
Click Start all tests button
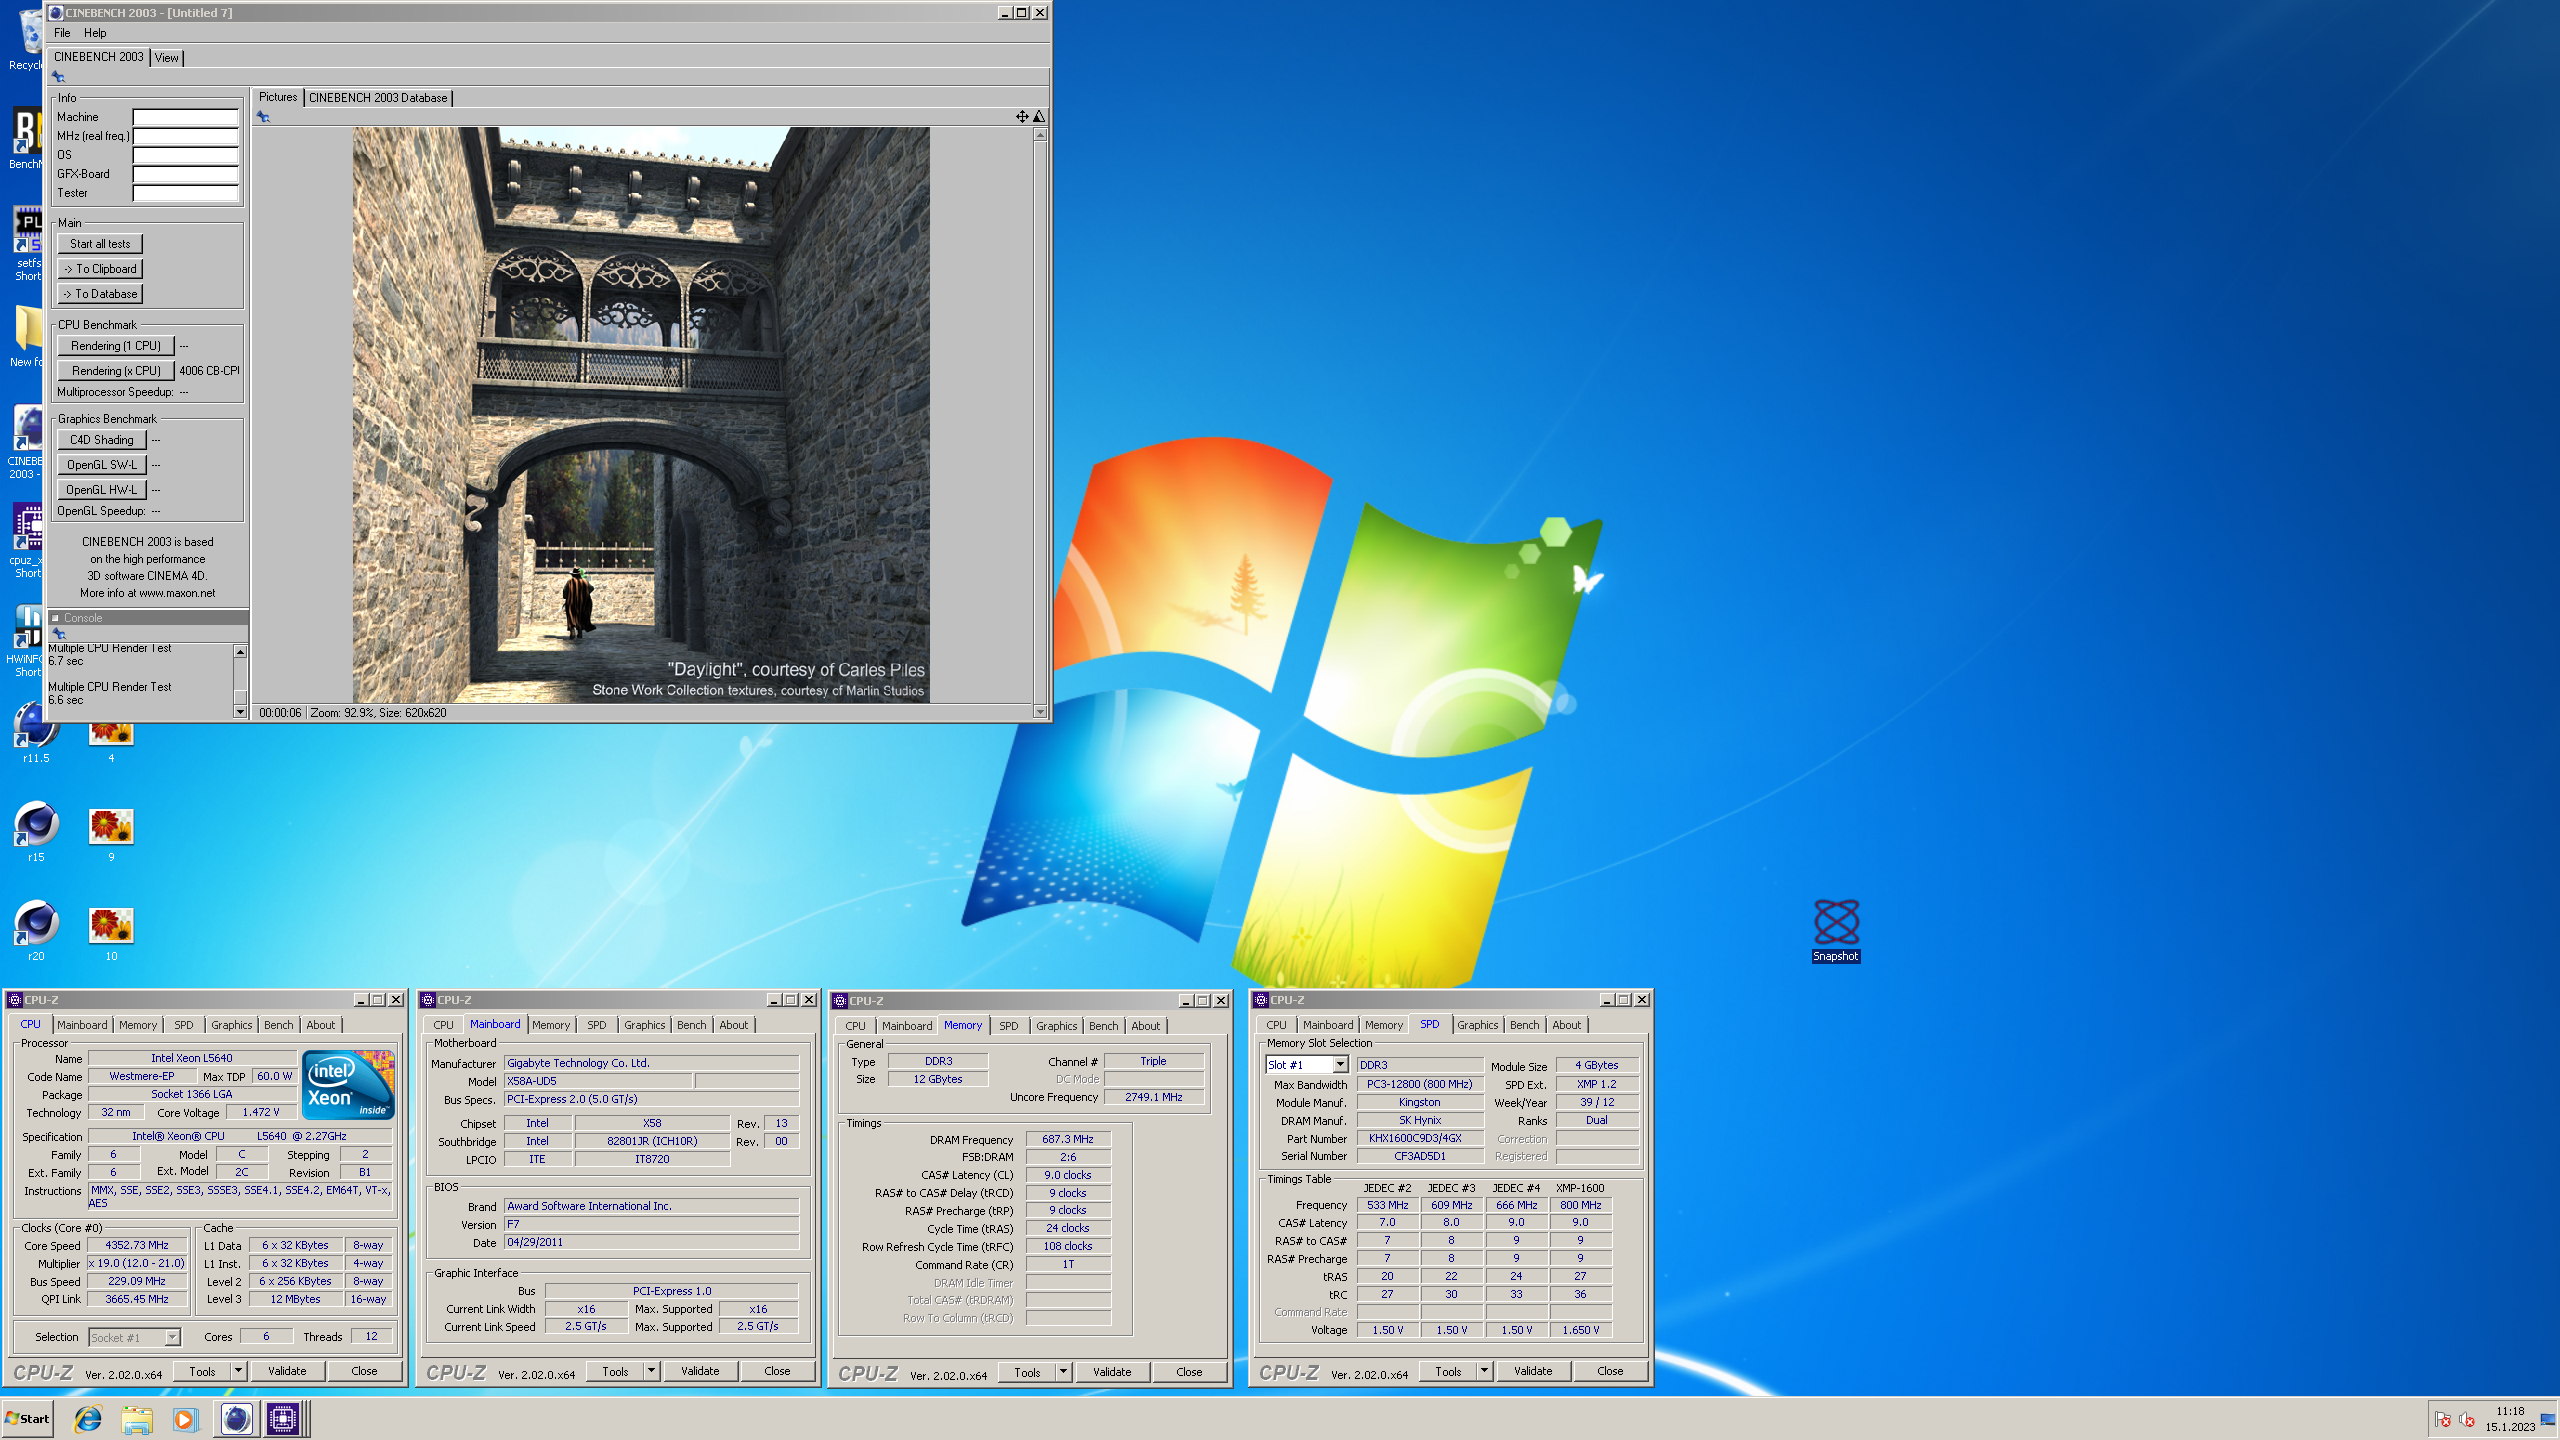tap(100, 244)
